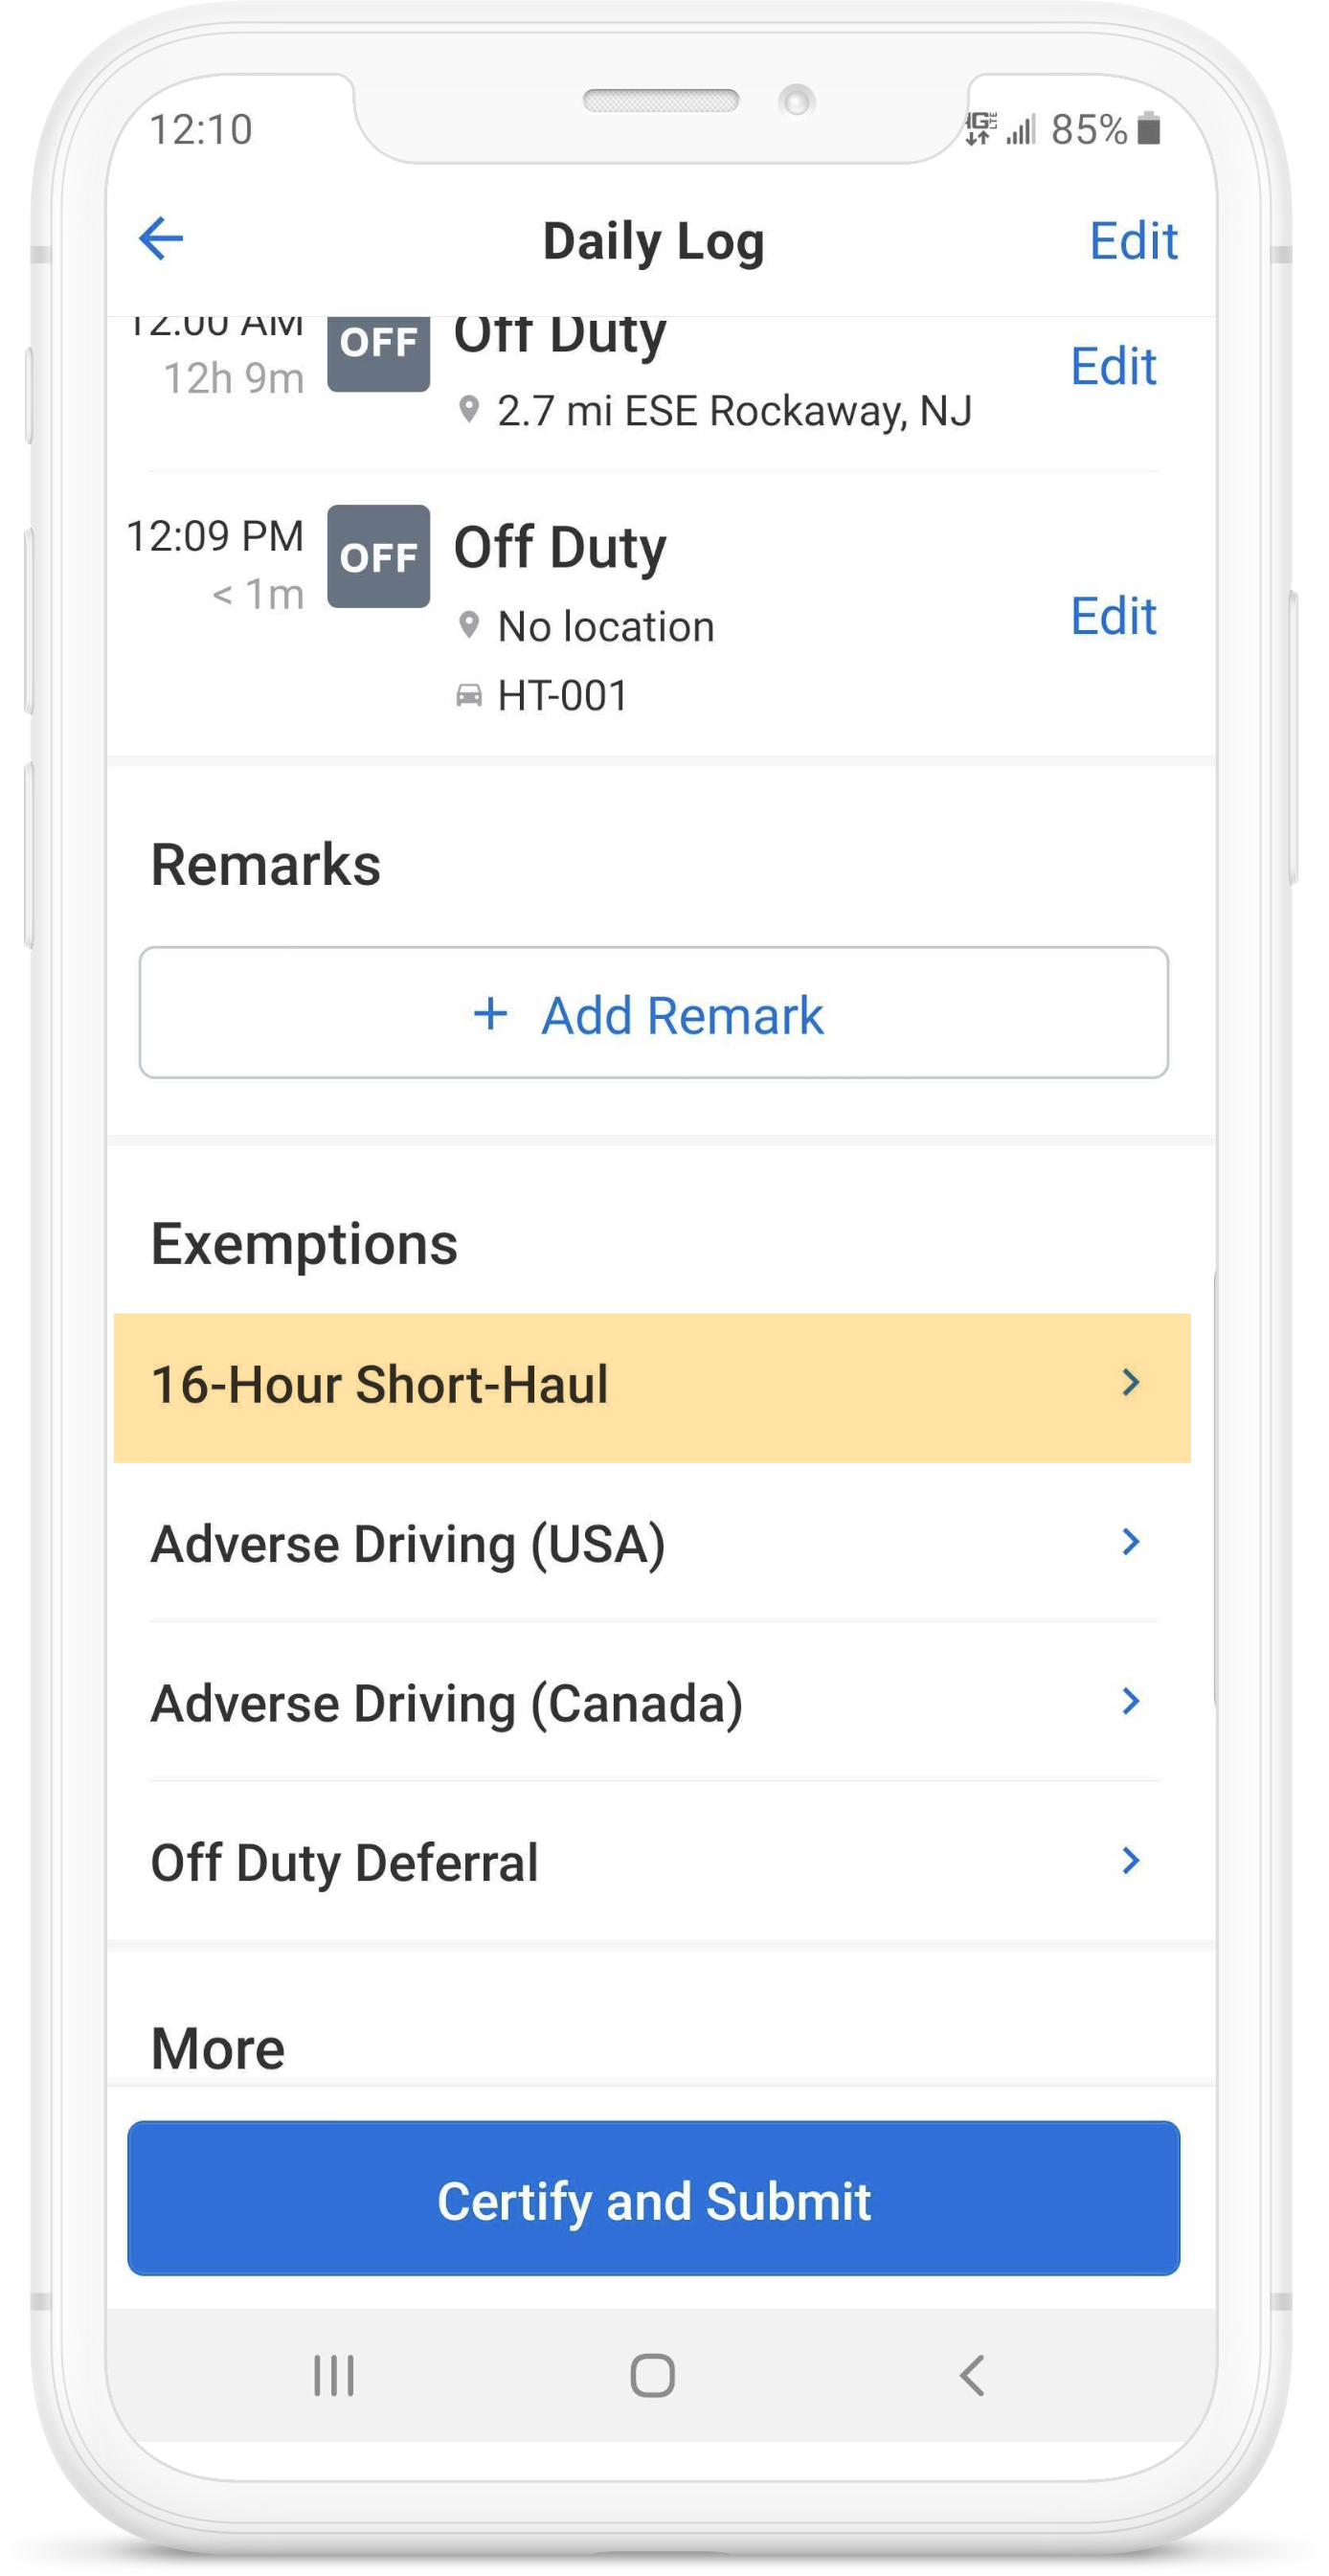Tap Add Remark to create a remark
This screenshot has width=1329, height=2576.
(655, 1014)
